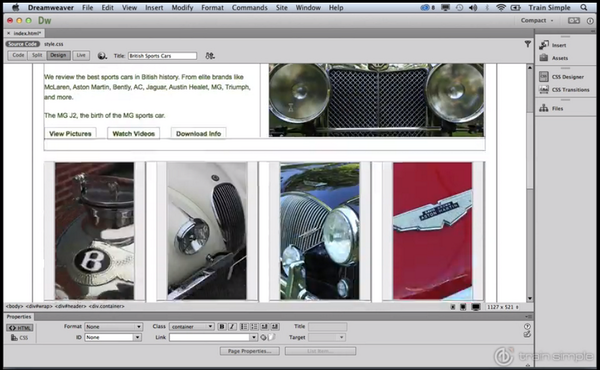Click the Point to File target icon
The image size is (600, 370).
[263, 337]
